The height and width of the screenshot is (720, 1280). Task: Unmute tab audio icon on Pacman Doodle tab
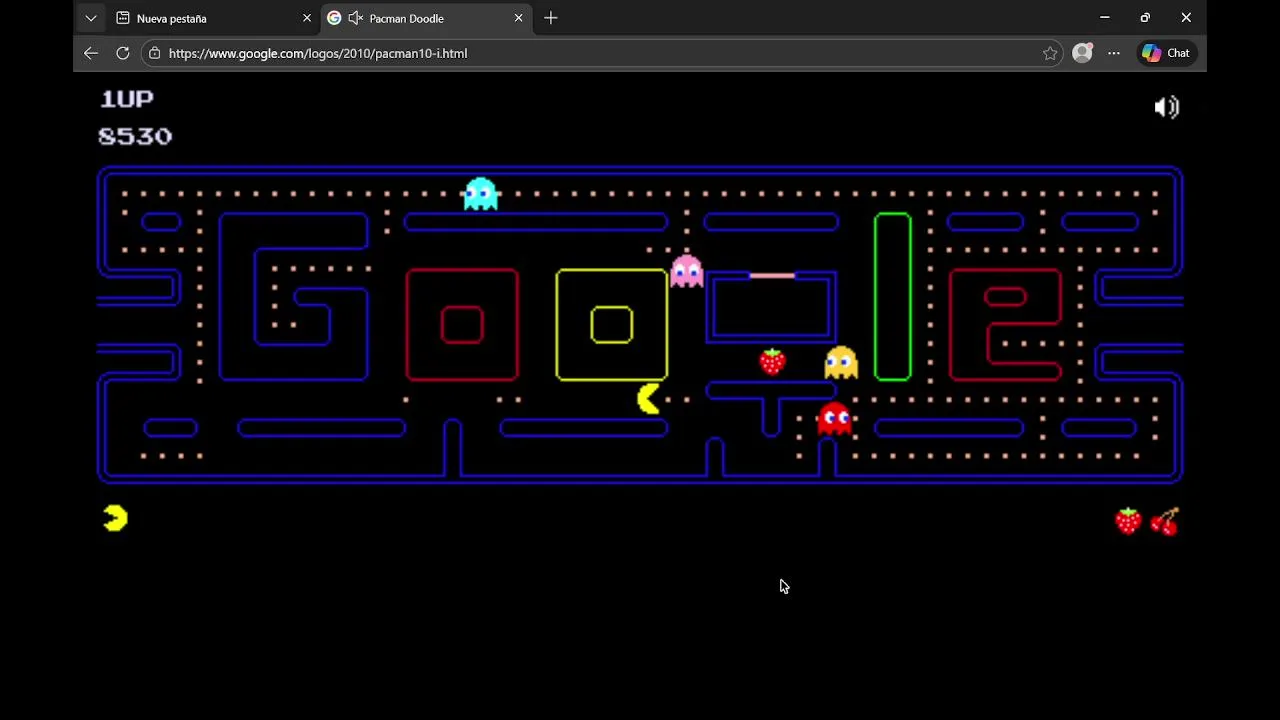point(355,18)
